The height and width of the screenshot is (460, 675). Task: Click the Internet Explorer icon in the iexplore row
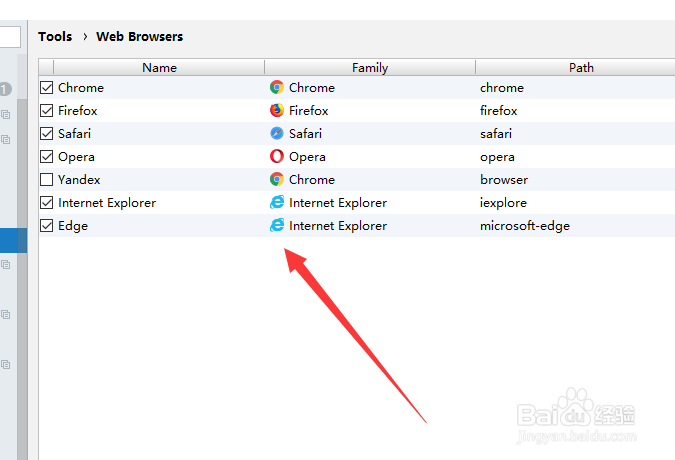(x=277, y=202)
